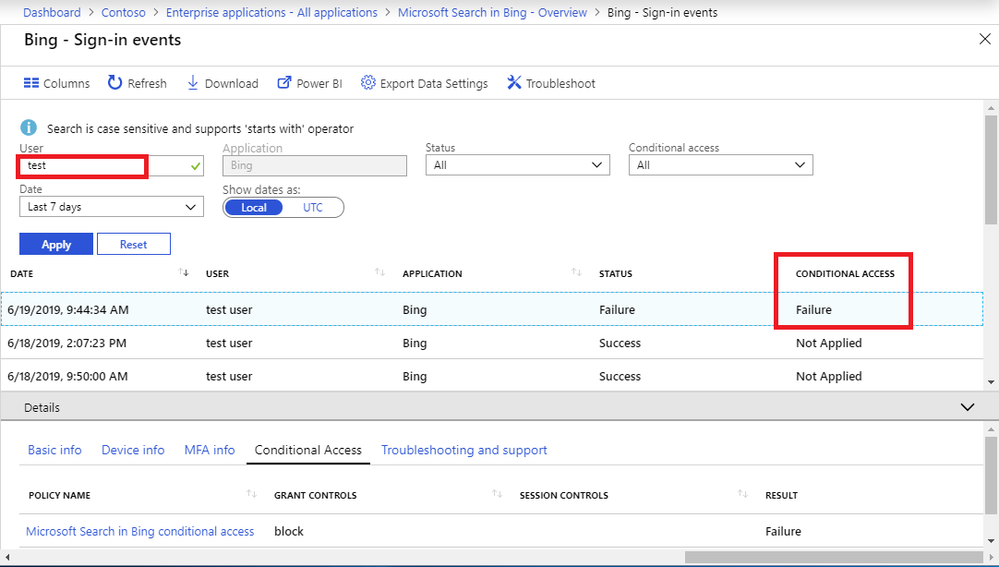Click the Columns grid icon
This screenshot has height=567, width=999.
(31, 83)
